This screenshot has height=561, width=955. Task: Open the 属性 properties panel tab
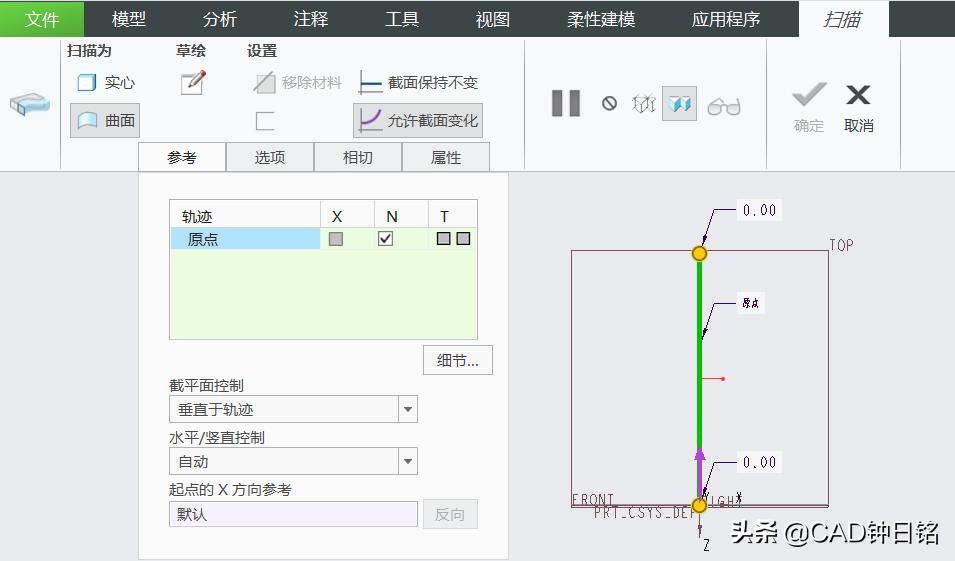click(446, 158)
